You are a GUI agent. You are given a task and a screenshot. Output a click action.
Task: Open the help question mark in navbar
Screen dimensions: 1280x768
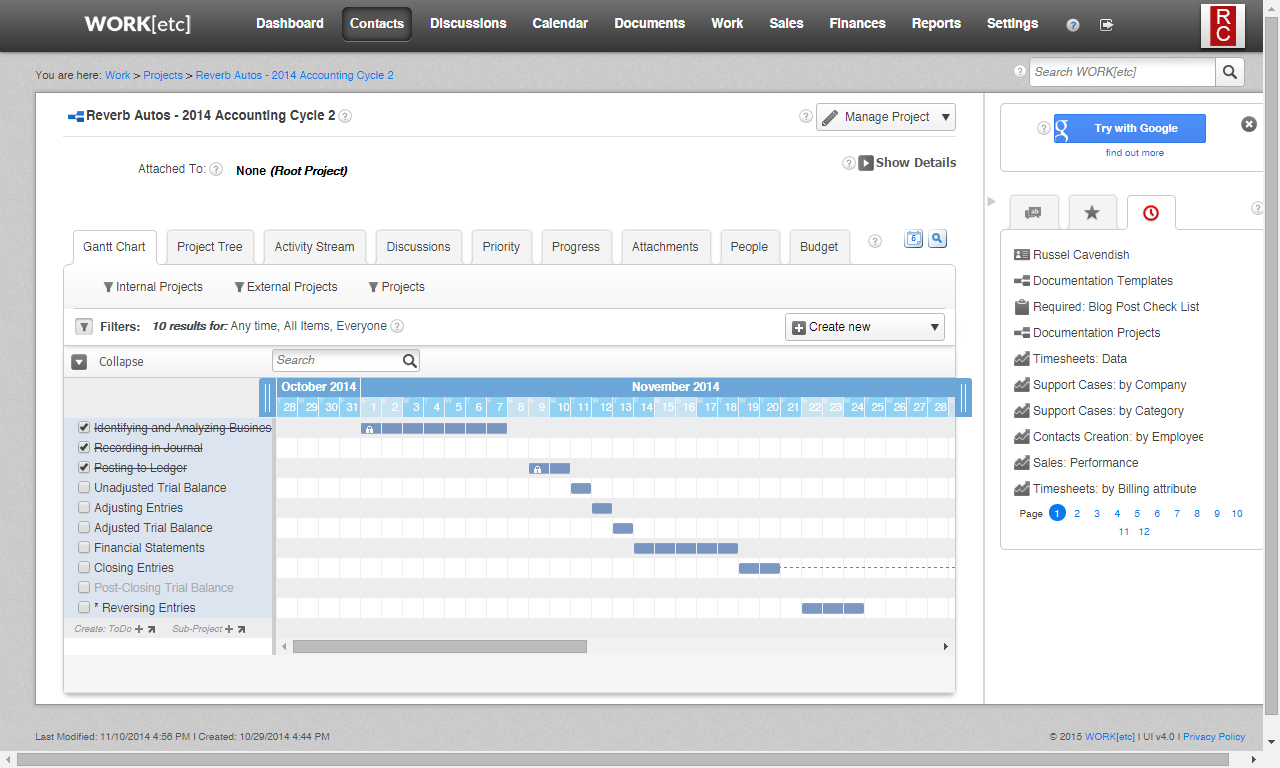(x=1073, y=25)
